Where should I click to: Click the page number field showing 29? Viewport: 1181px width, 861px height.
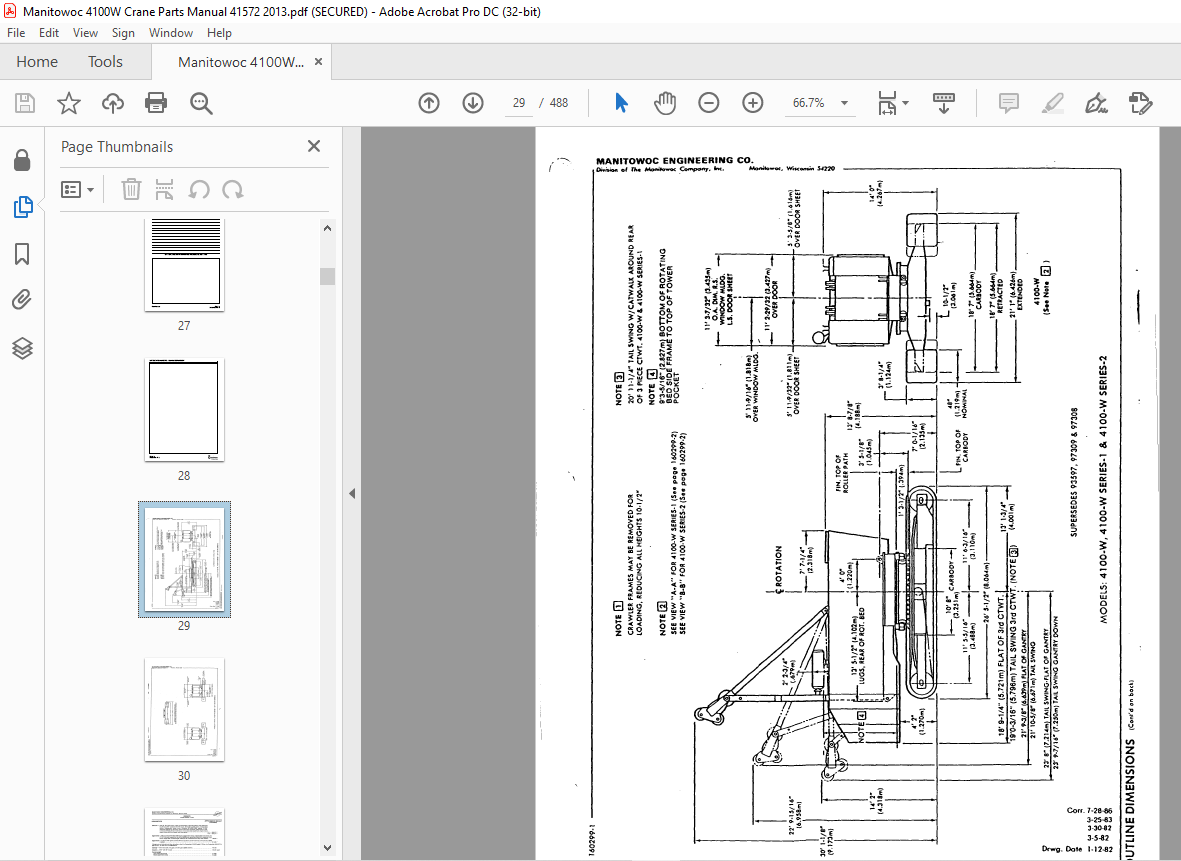(x=519, y=103)
